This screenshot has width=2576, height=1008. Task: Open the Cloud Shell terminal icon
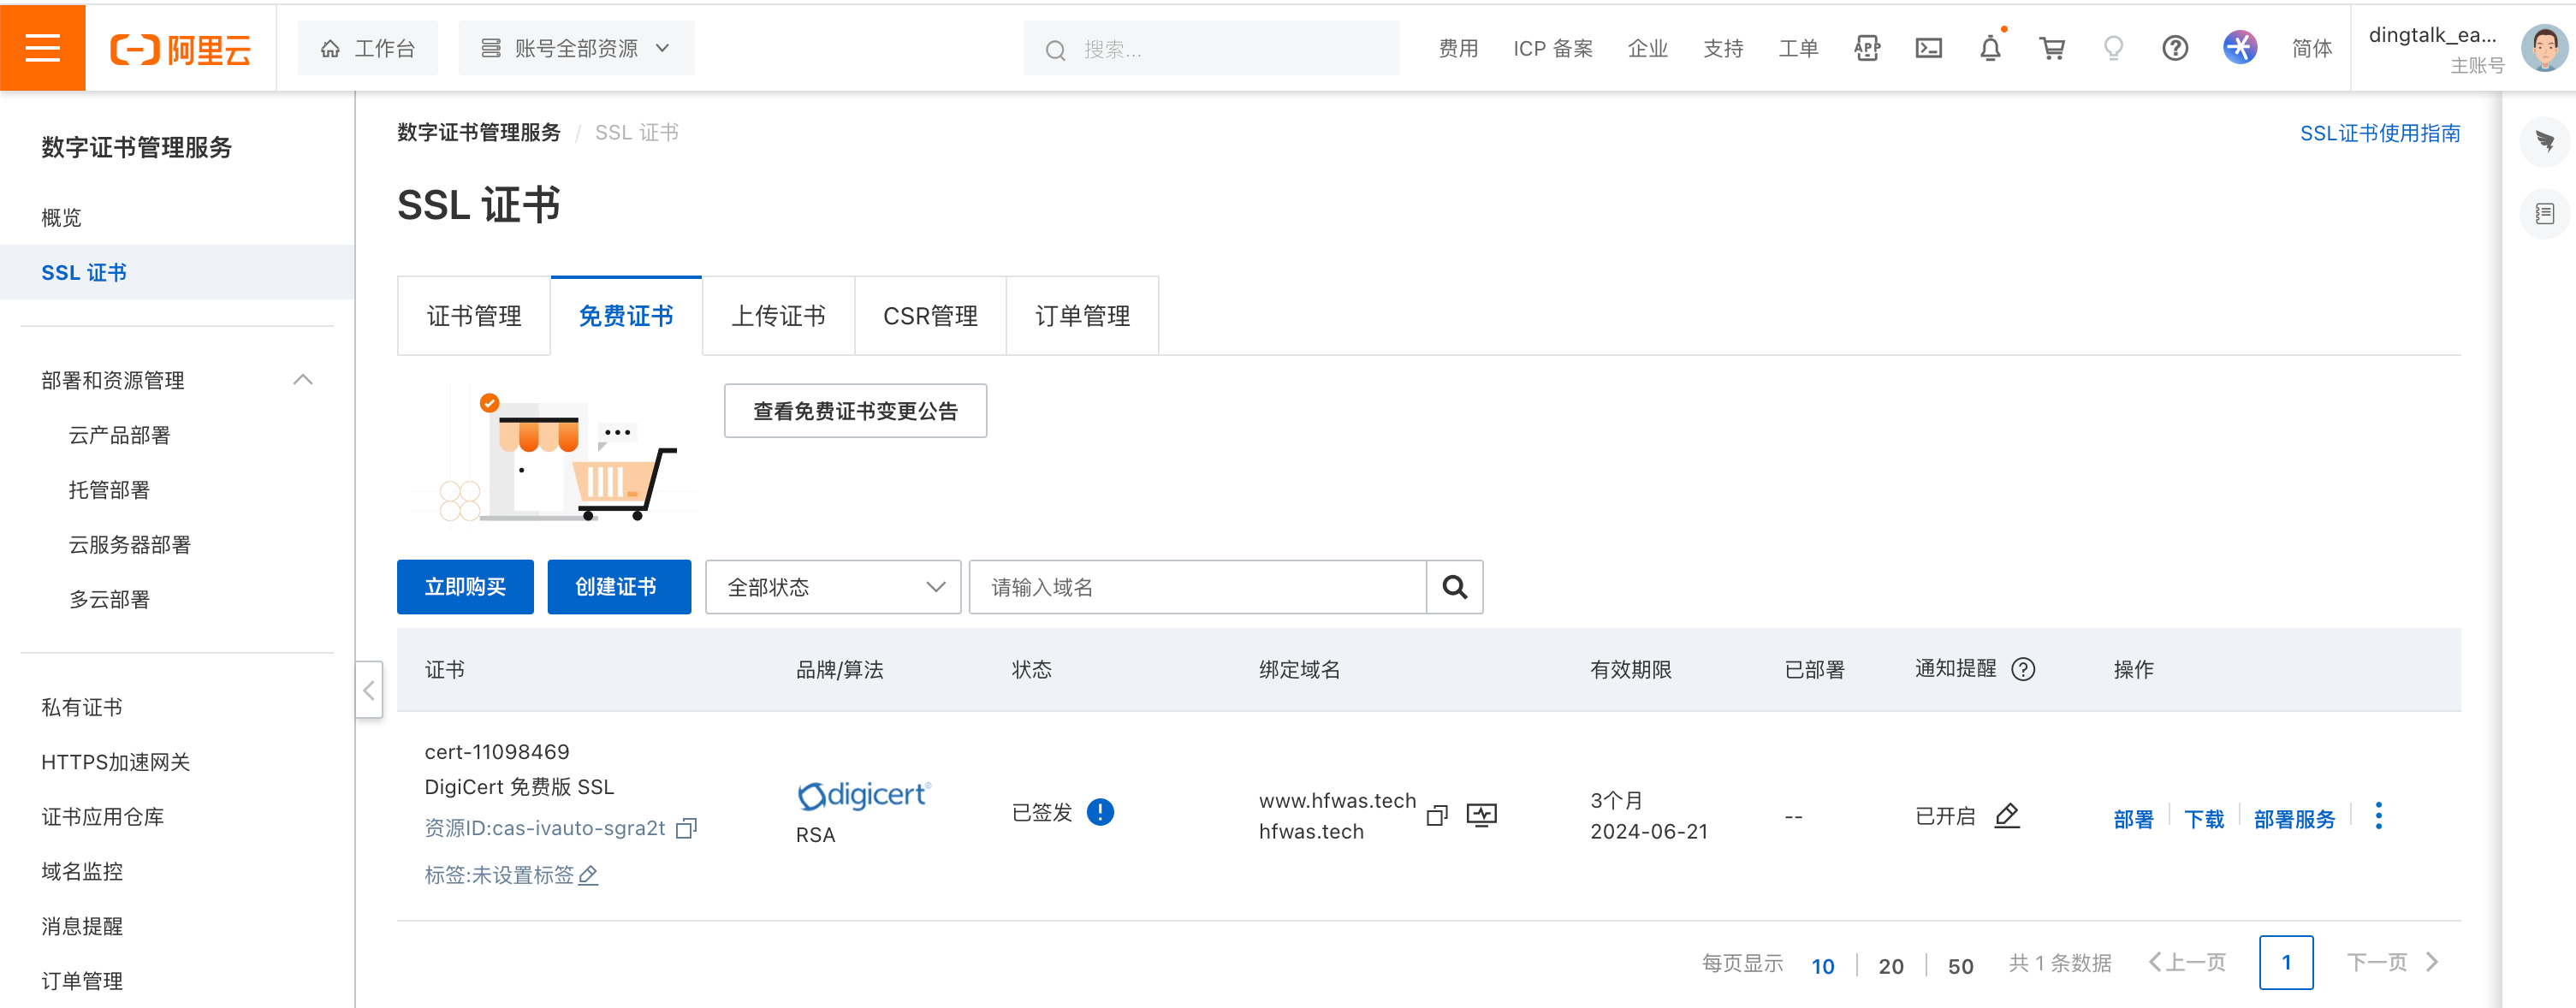[x=1928, y=48]
